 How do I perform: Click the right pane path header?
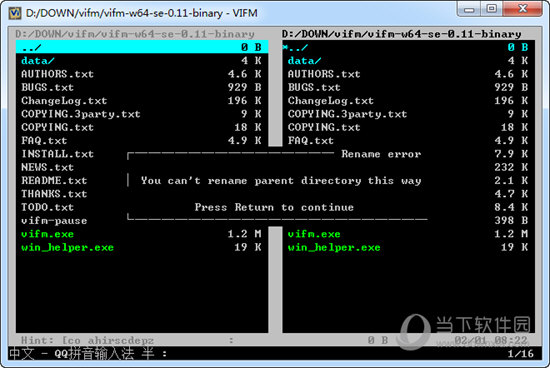[402, 34]
